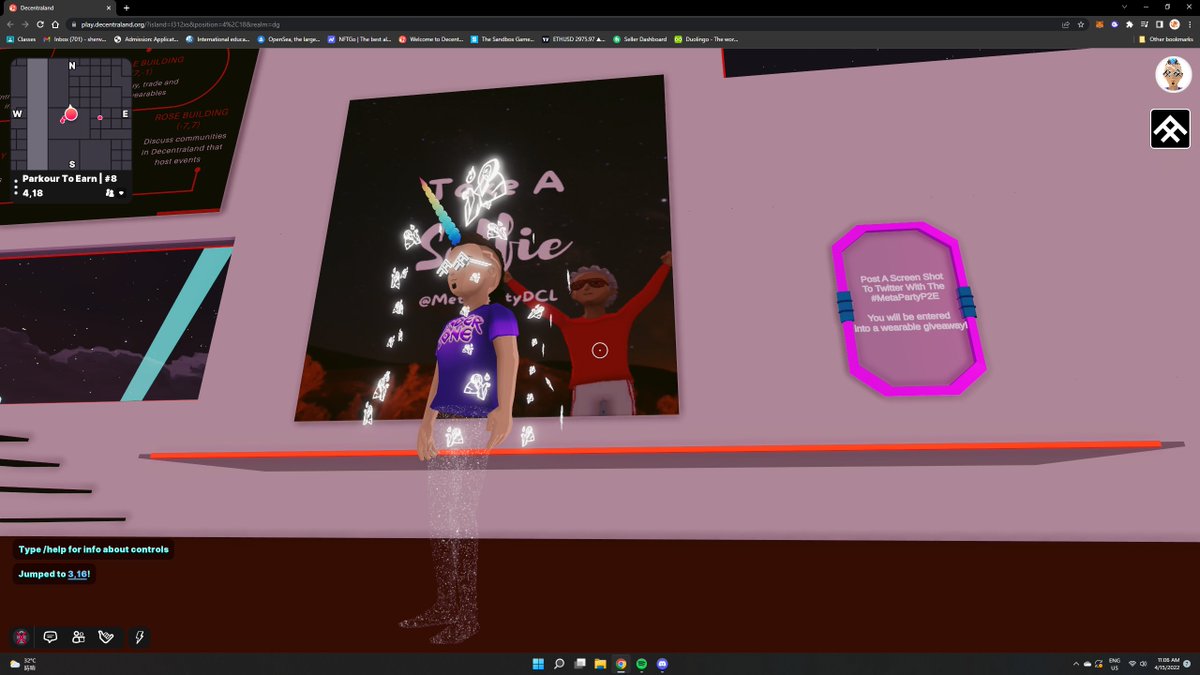Open the Chrome profile avatar
Screen dimensions: 1200x675
coord(1174,24)
